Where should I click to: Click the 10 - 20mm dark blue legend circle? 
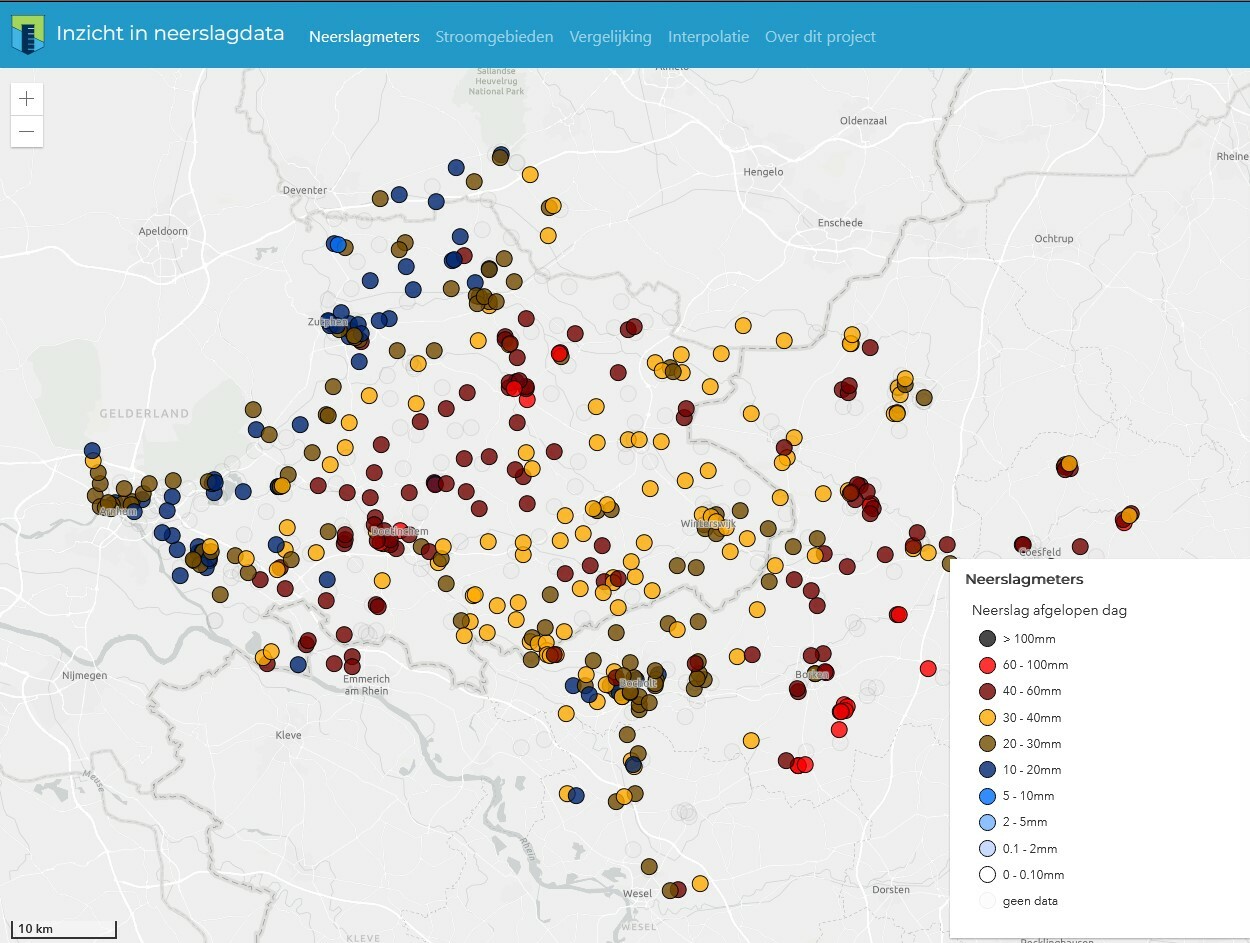pyautogui.click(x=988, y=770)
